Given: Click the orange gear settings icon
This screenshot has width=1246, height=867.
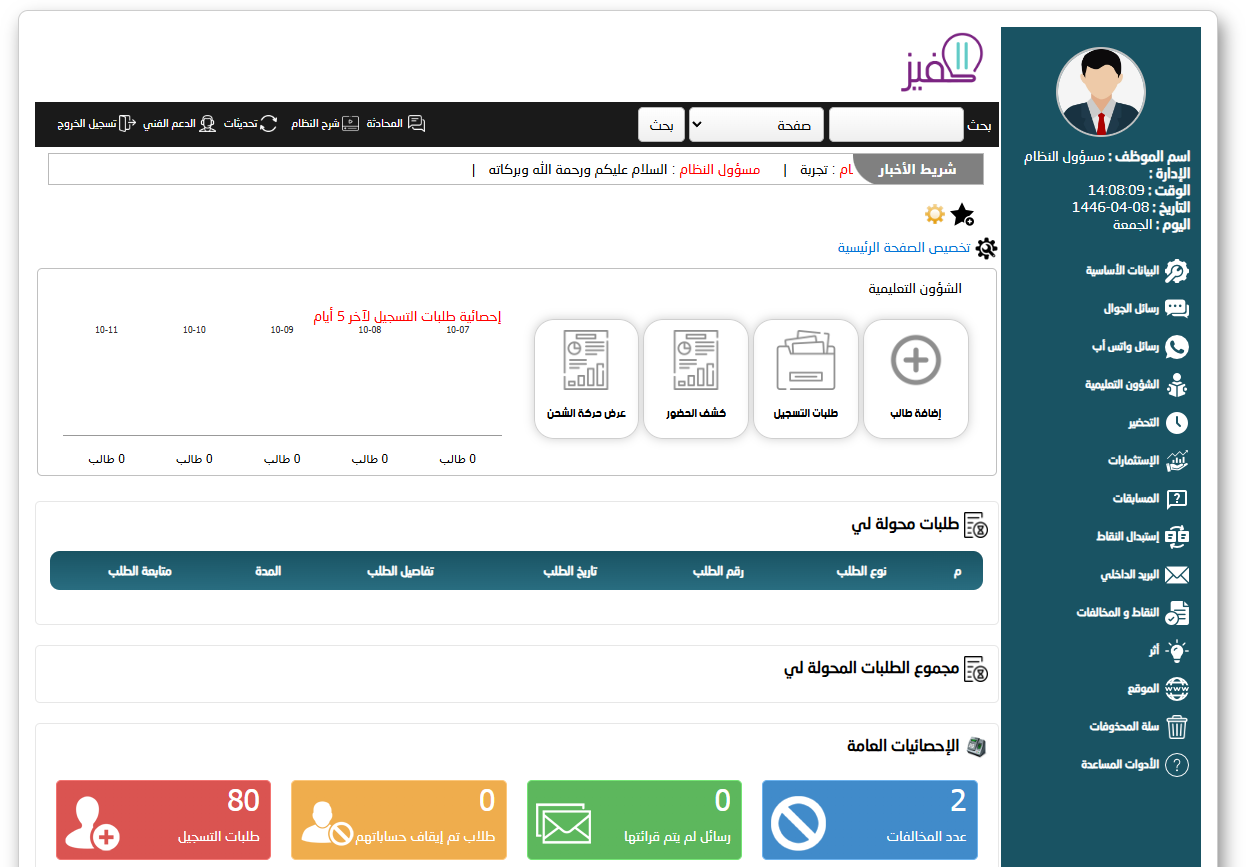Looking at the screenshot, I should tap(934, 213).
